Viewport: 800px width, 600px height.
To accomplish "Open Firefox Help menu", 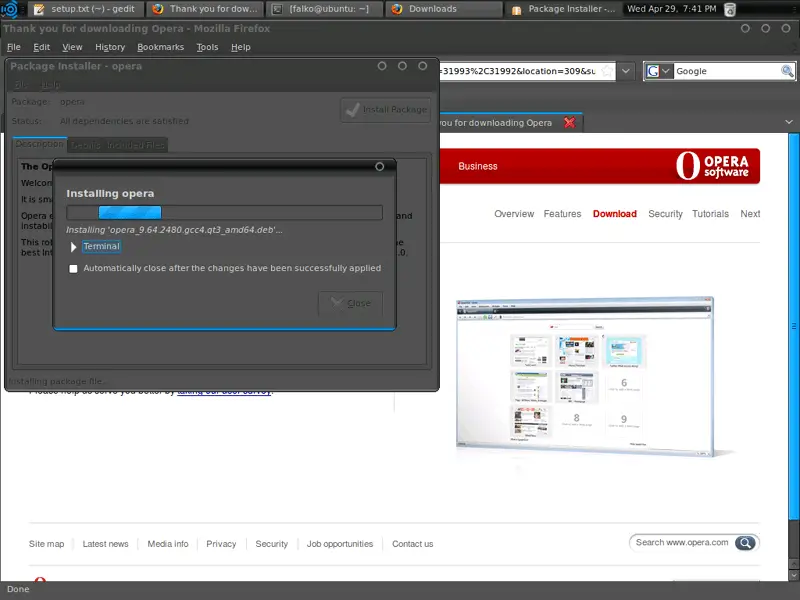I will click(240, 47).
